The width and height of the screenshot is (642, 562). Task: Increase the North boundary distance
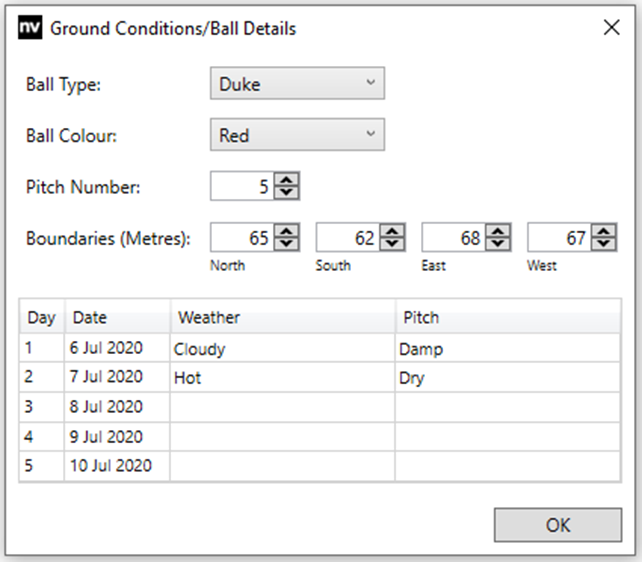point(287,231)
